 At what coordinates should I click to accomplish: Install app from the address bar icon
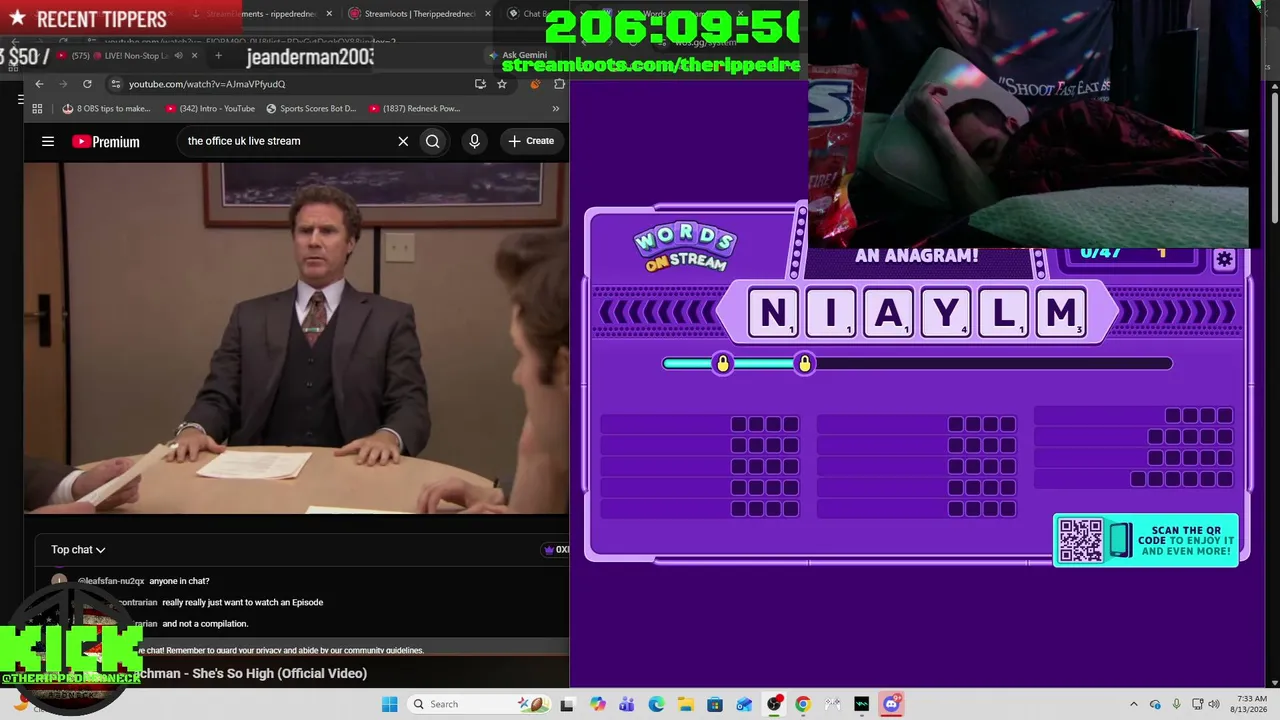(480, 84)
